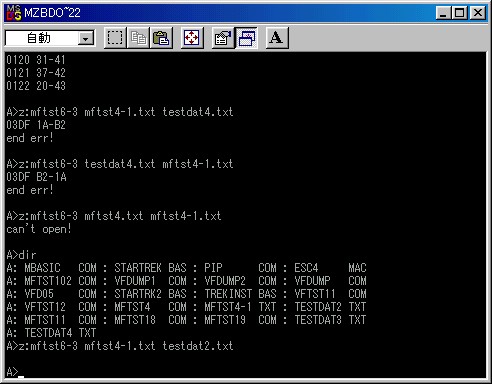This screenshot has height=384, width=492.
Task: Click the 0121 37-42 output line
Action: (x=36, y=73)
